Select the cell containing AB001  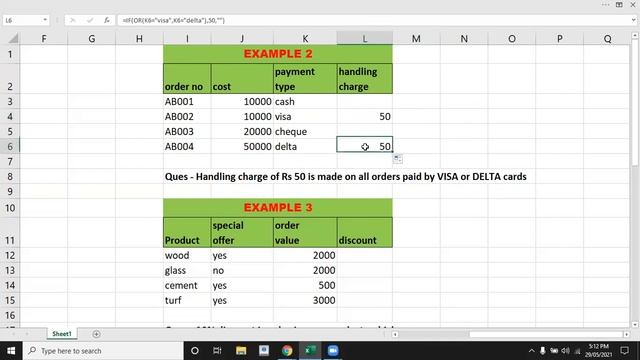(x=187, y=102)
